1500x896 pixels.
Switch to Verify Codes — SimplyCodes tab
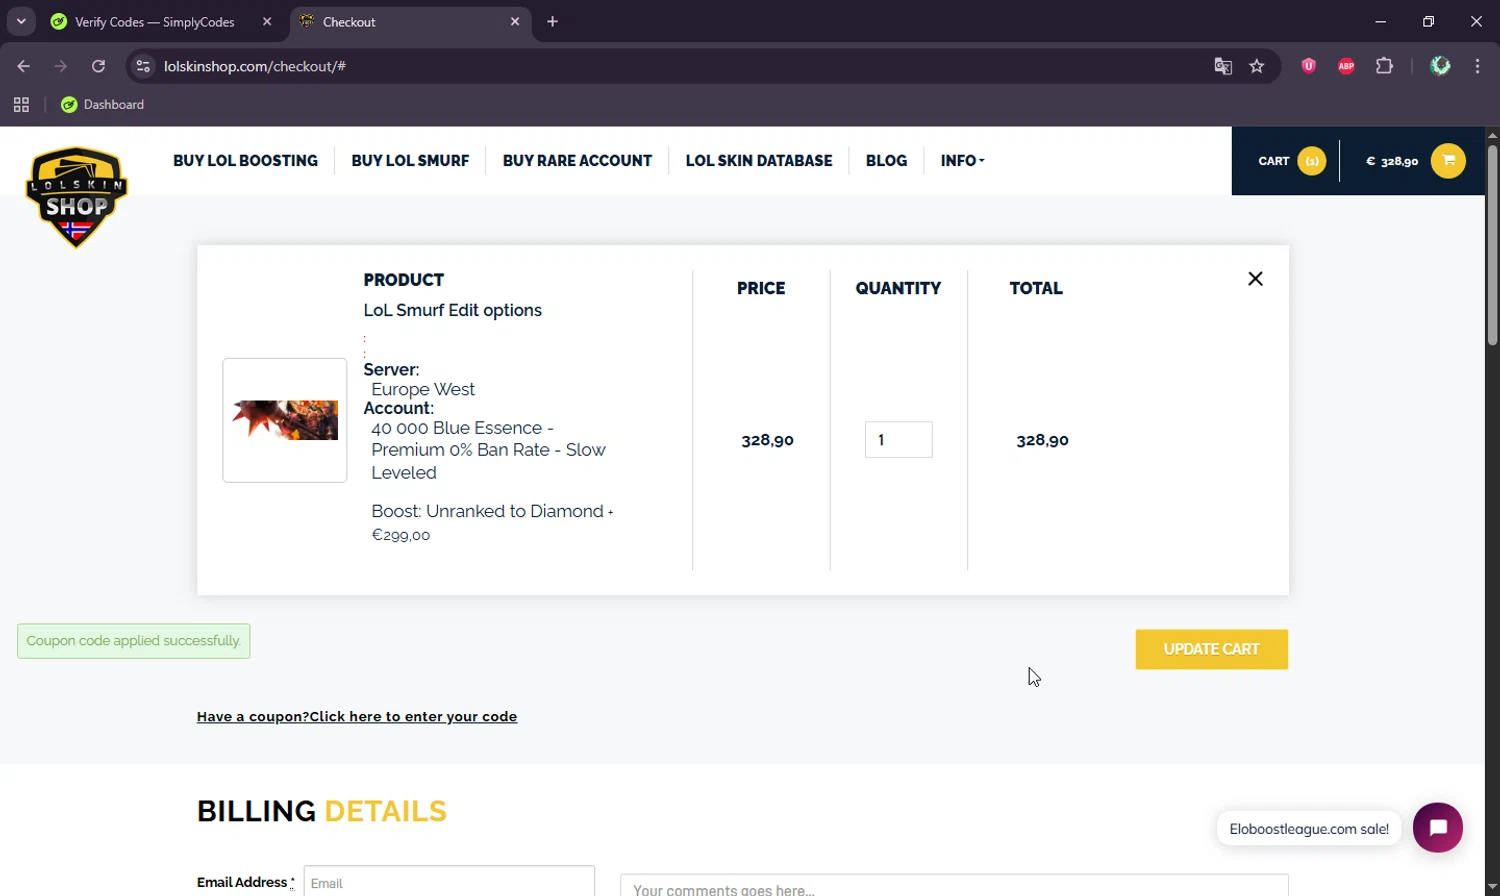pos(155,21)
